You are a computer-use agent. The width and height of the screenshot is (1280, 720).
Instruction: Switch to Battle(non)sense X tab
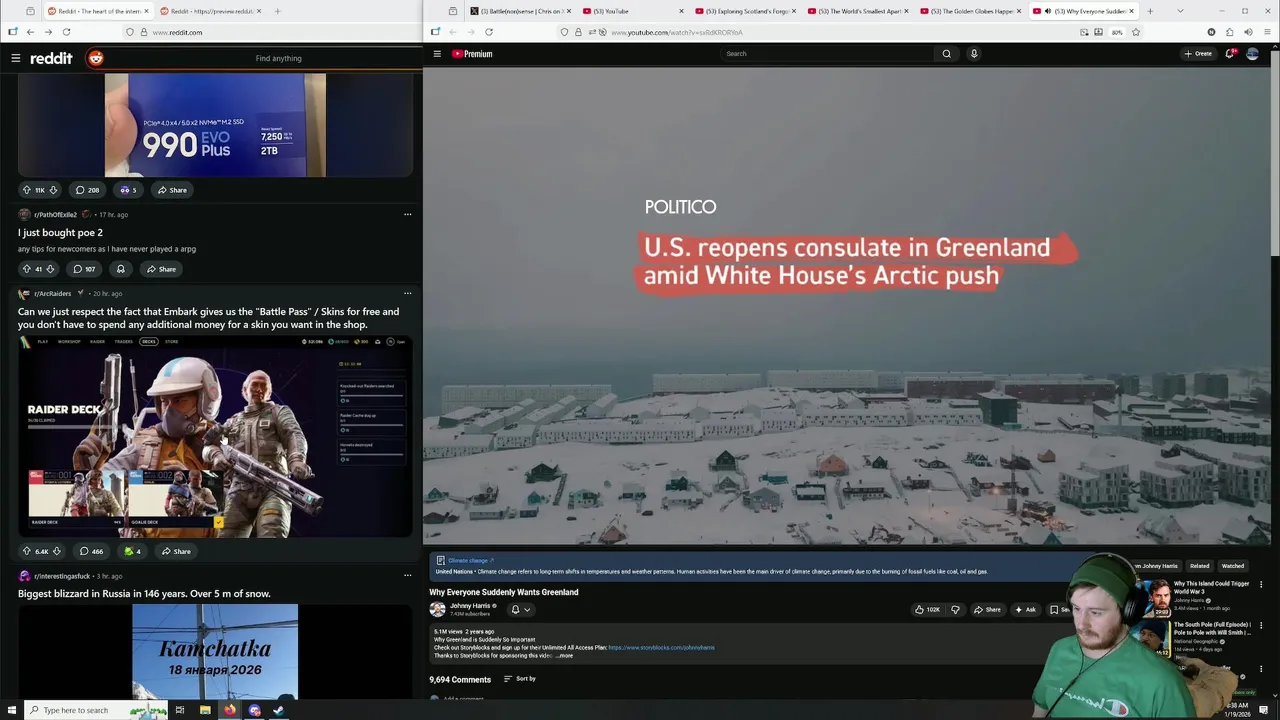tap(519, 11)
